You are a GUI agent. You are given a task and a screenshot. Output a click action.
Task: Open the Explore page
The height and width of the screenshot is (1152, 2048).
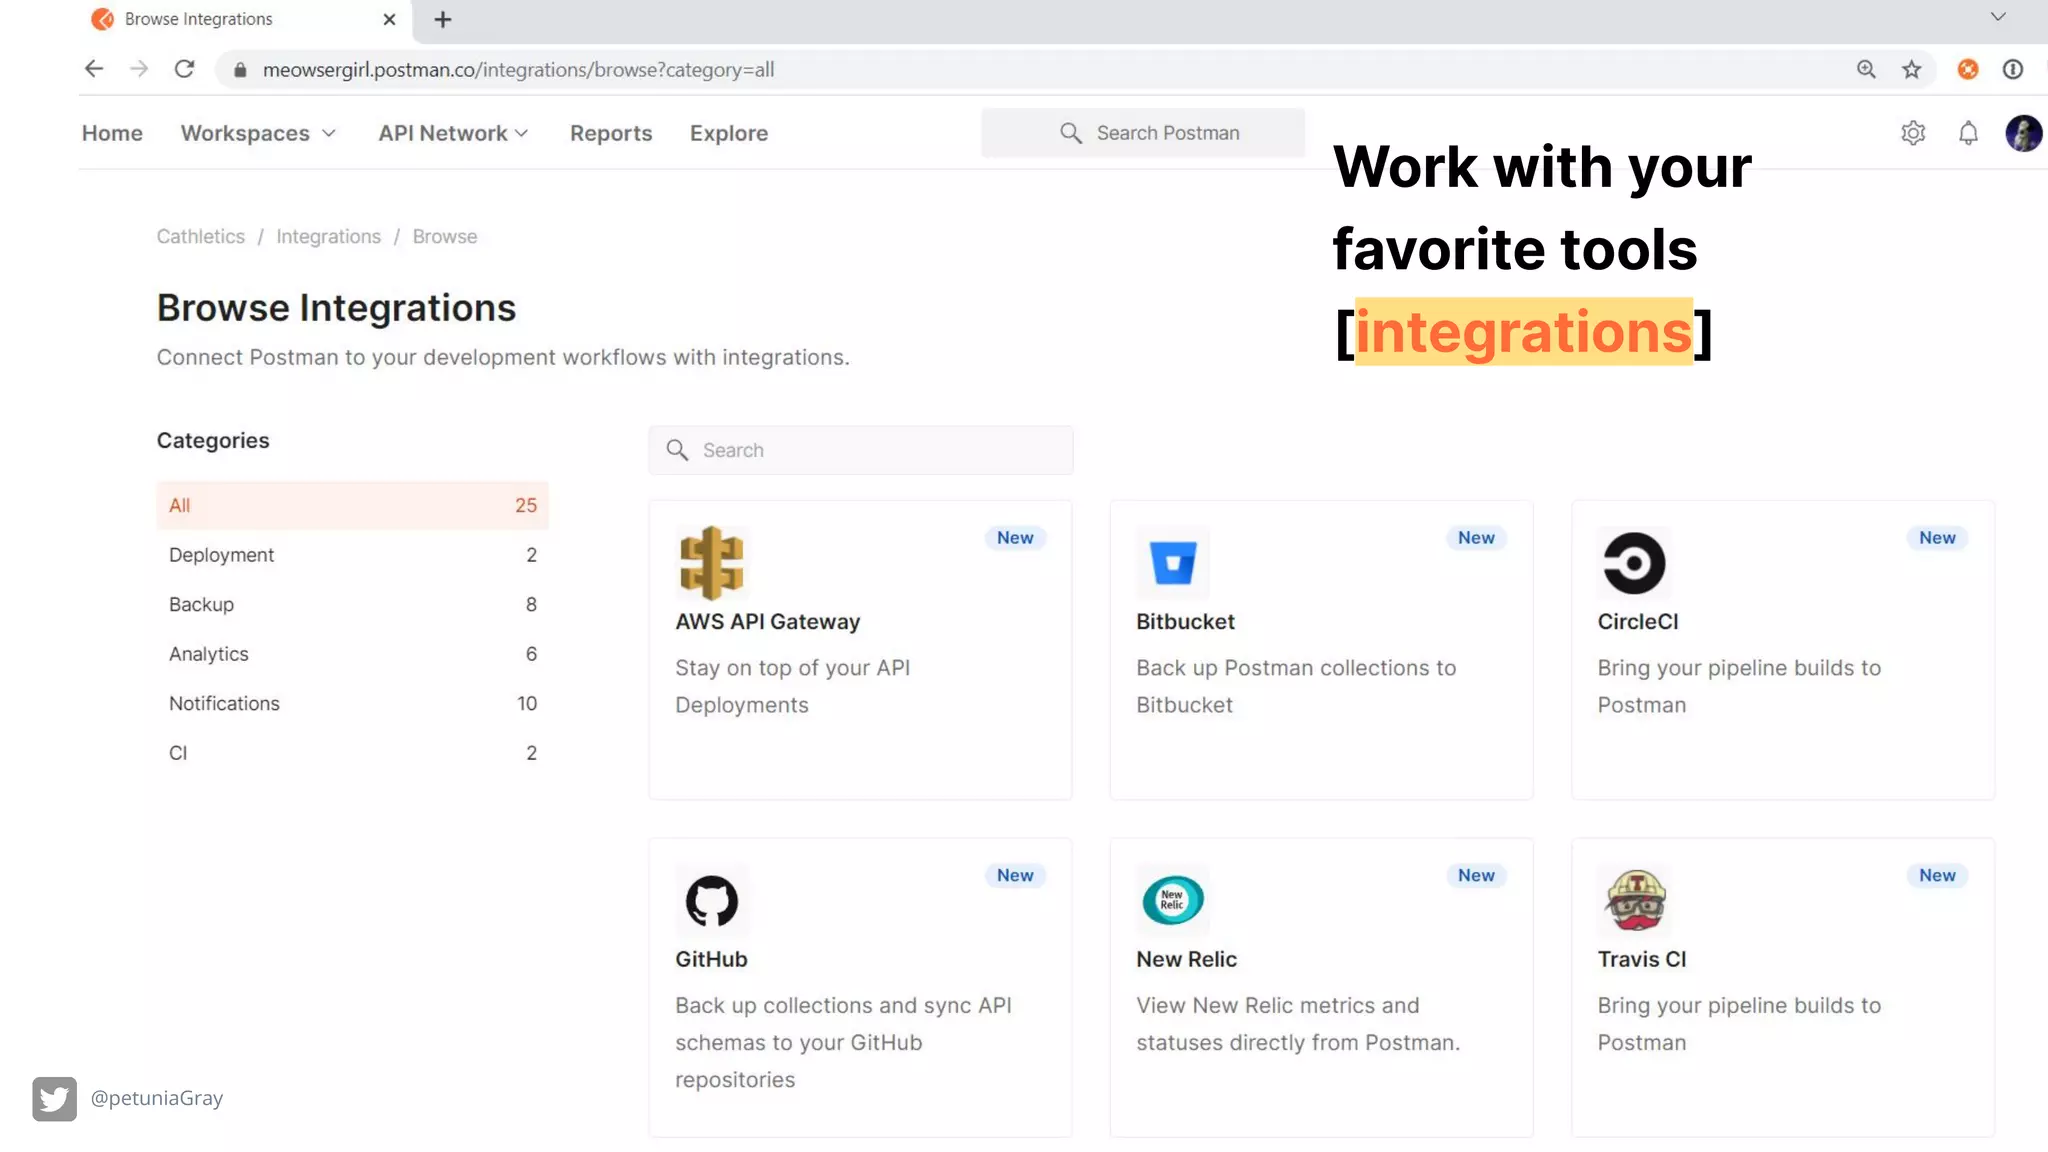(x=729, y=133)
